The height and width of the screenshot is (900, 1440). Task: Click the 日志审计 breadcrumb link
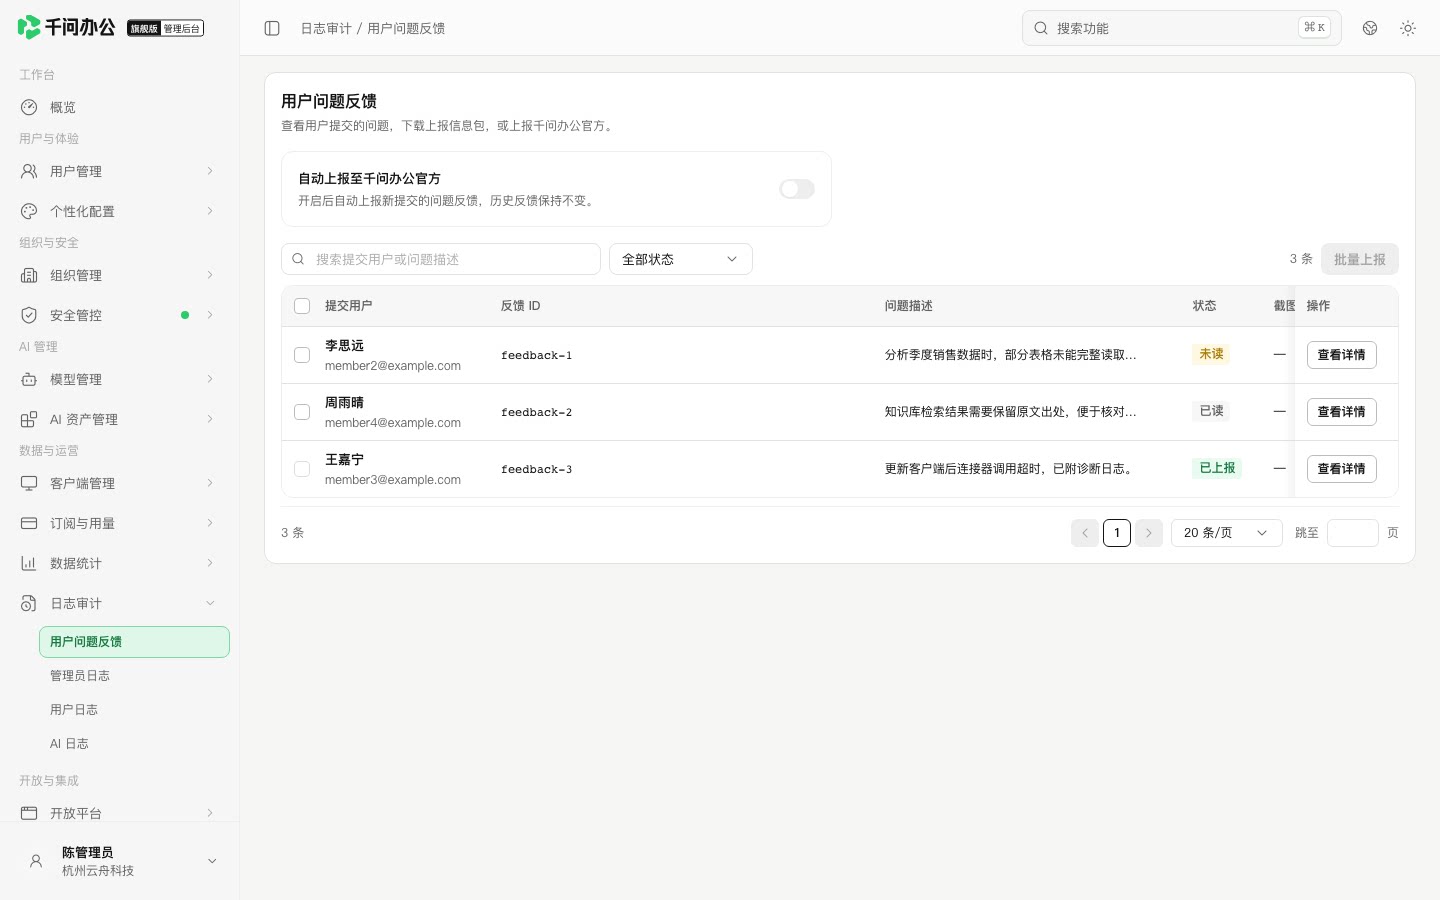point(326,28)
